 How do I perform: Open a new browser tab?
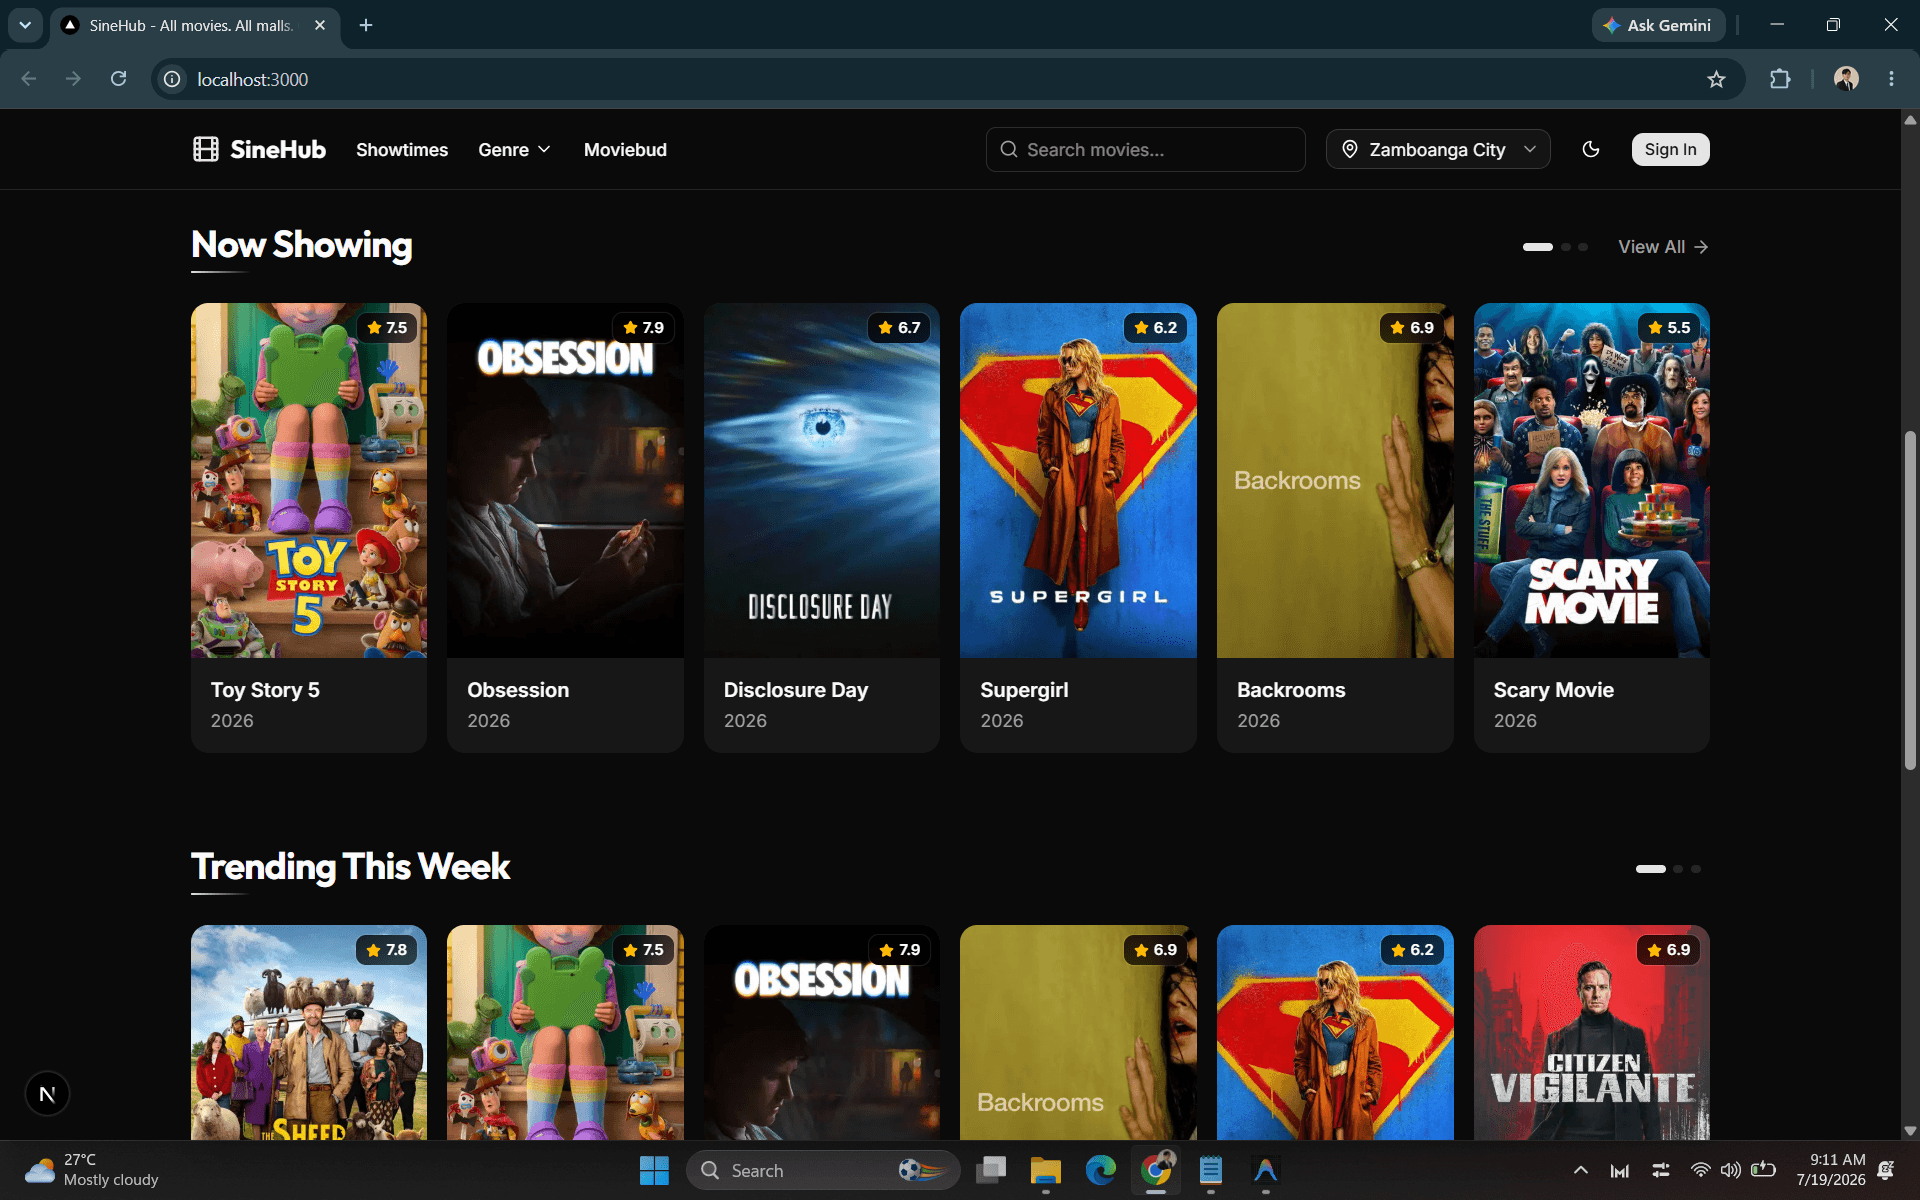coord(366,25)
